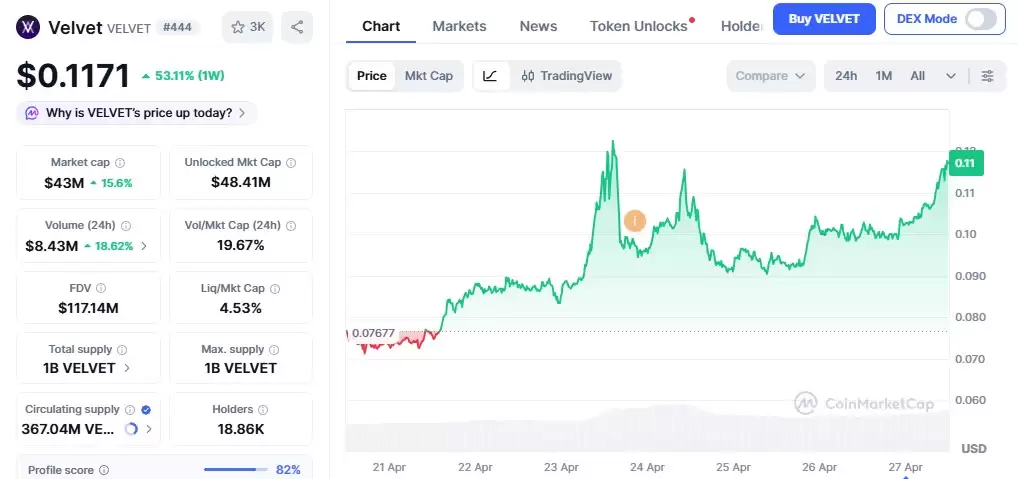Click orange event marker on chart
This screenshot has width=1018, height=479.
(x=634, y=221)
